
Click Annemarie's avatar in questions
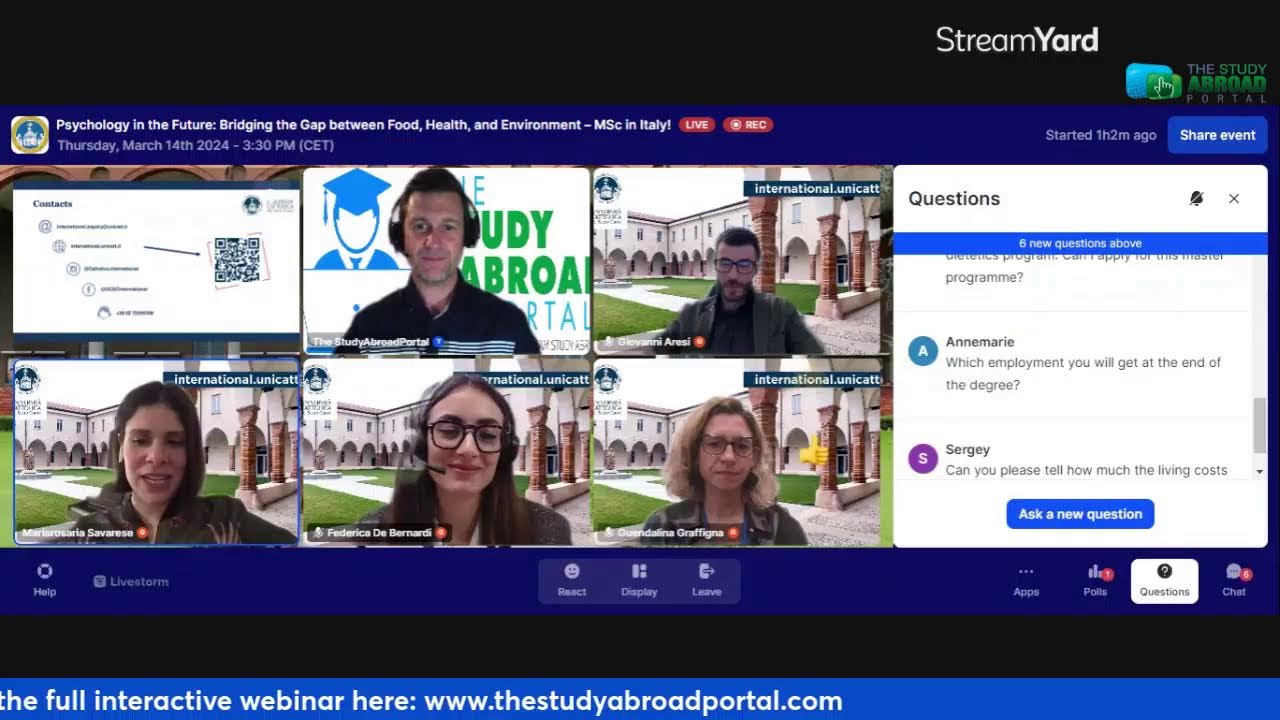922,350
